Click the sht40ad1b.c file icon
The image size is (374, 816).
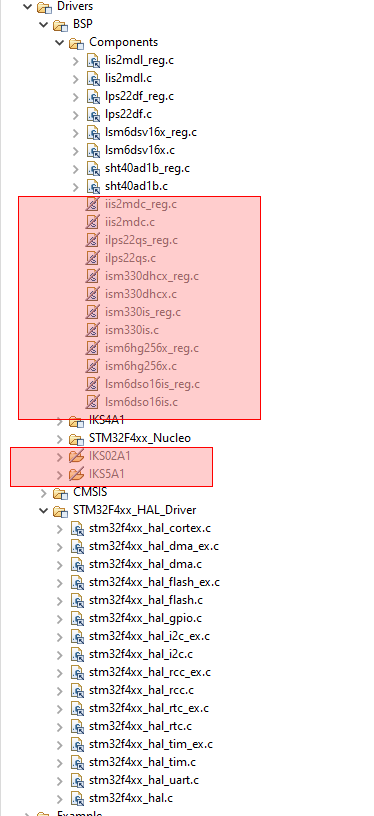[93, 186]
